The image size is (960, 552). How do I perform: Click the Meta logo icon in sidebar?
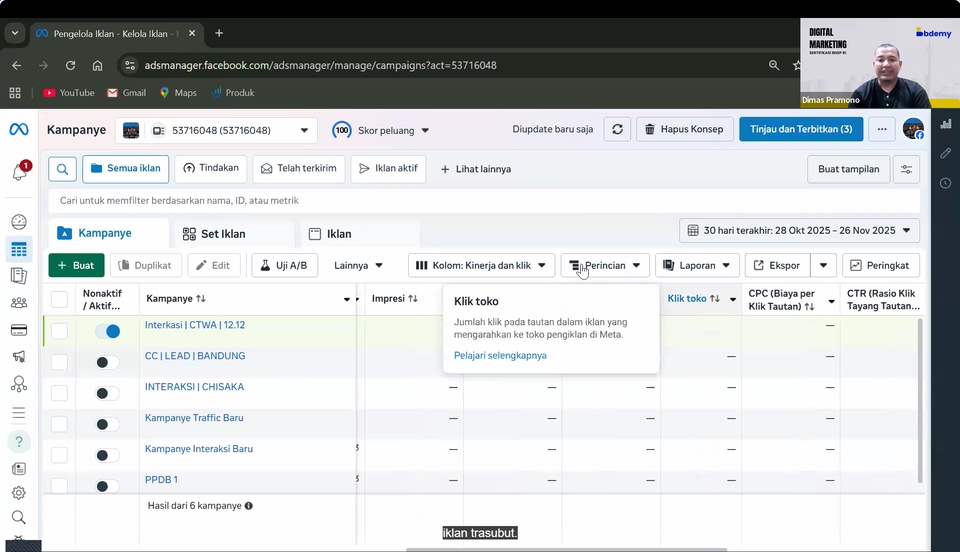19,129
